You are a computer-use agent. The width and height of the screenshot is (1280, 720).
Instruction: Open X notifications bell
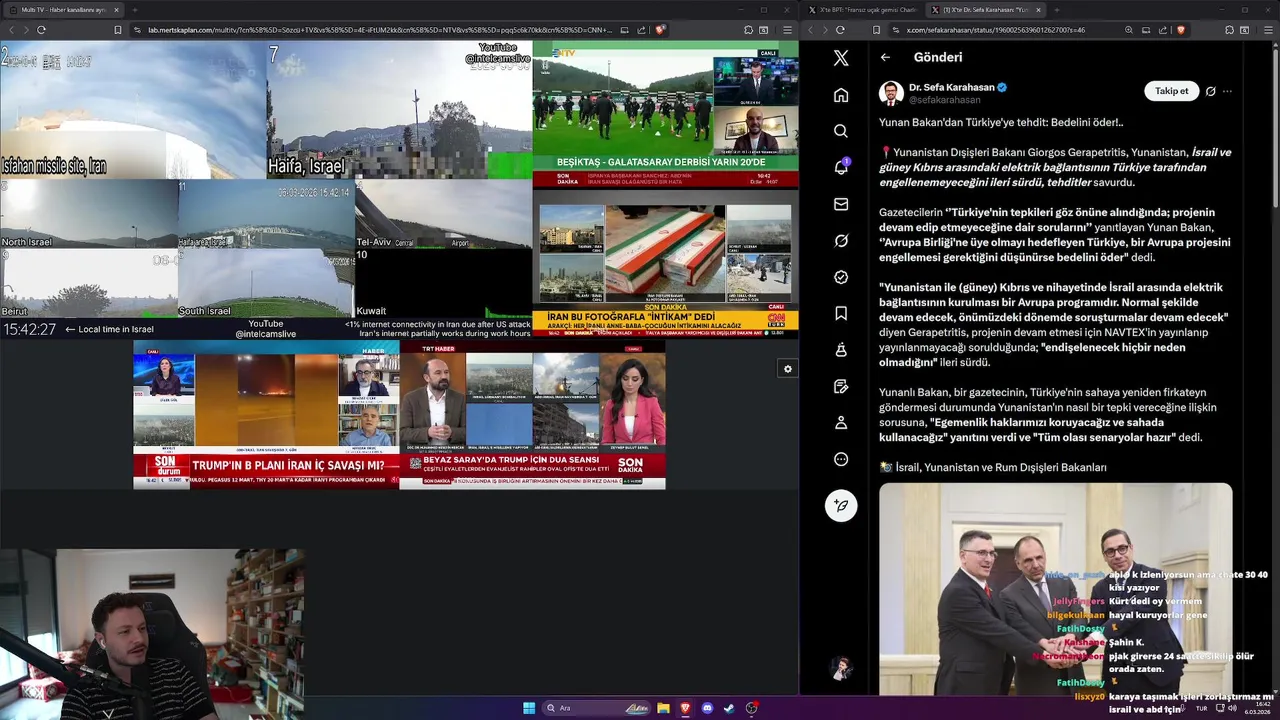[841, 167]
